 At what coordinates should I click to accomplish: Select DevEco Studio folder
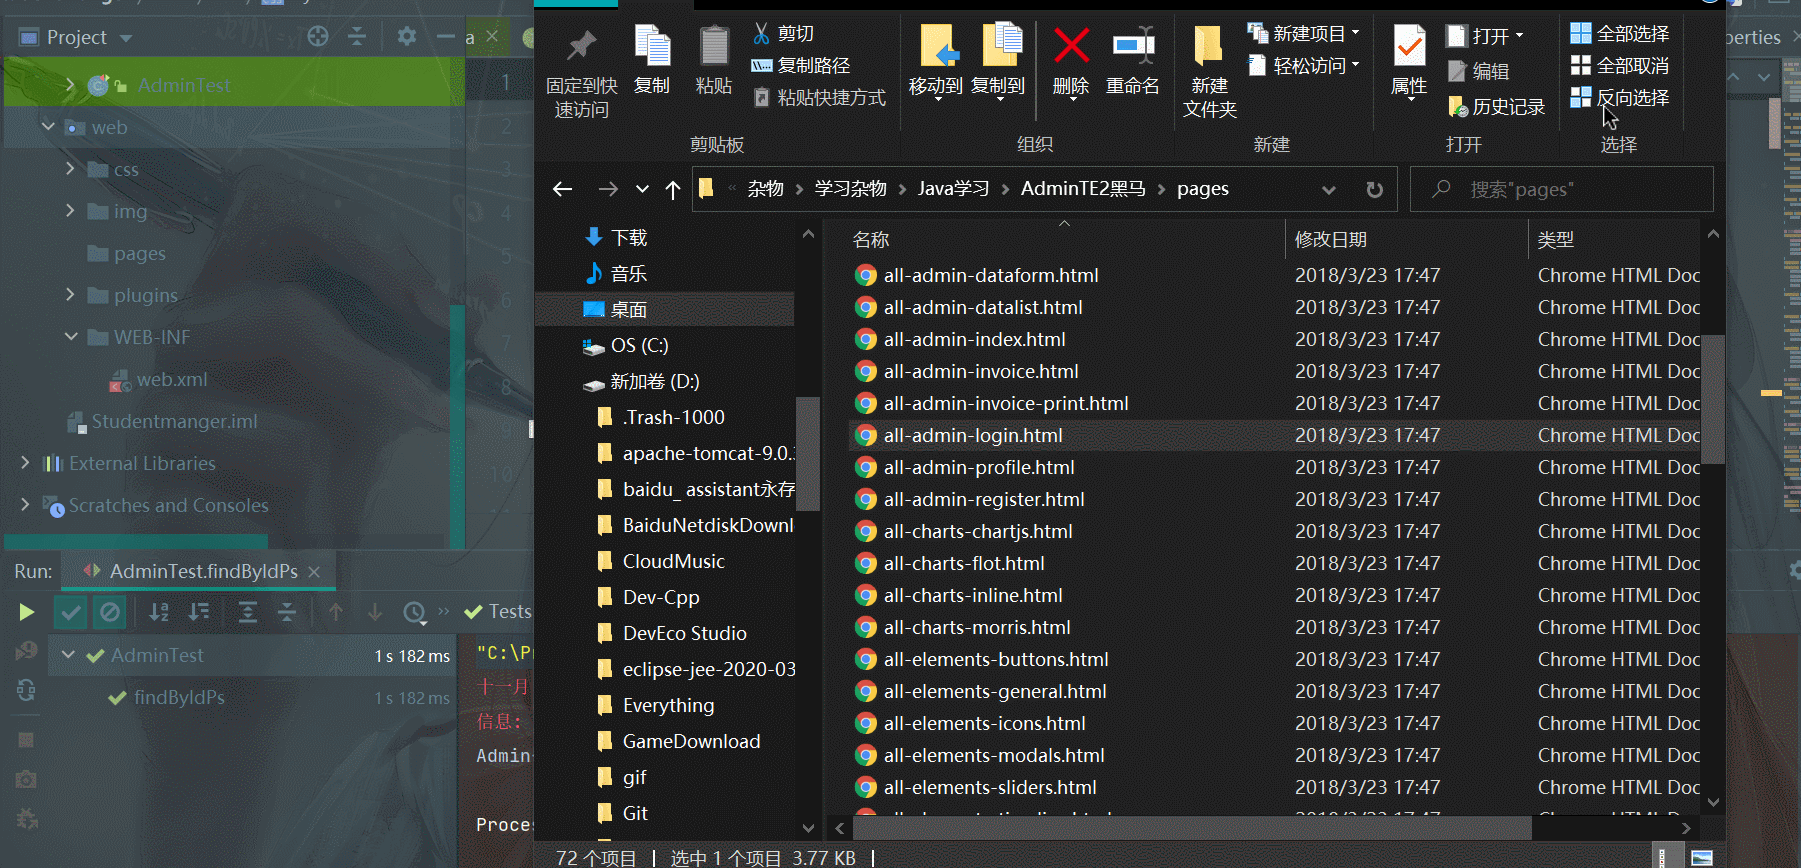[x=684, y=634]
